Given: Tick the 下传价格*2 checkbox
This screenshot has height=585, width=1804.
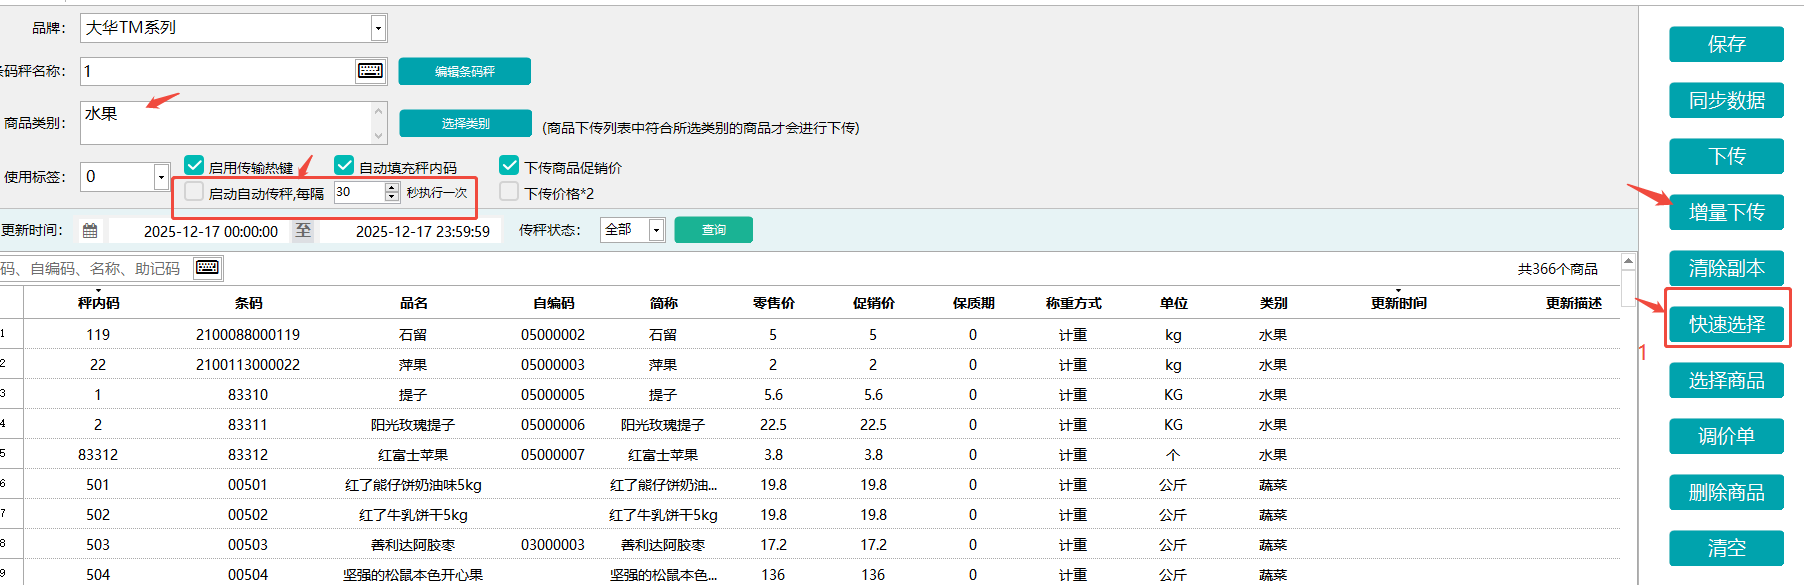Looking at the screenshot, I should pyautogui.click(x=509, y=192).
